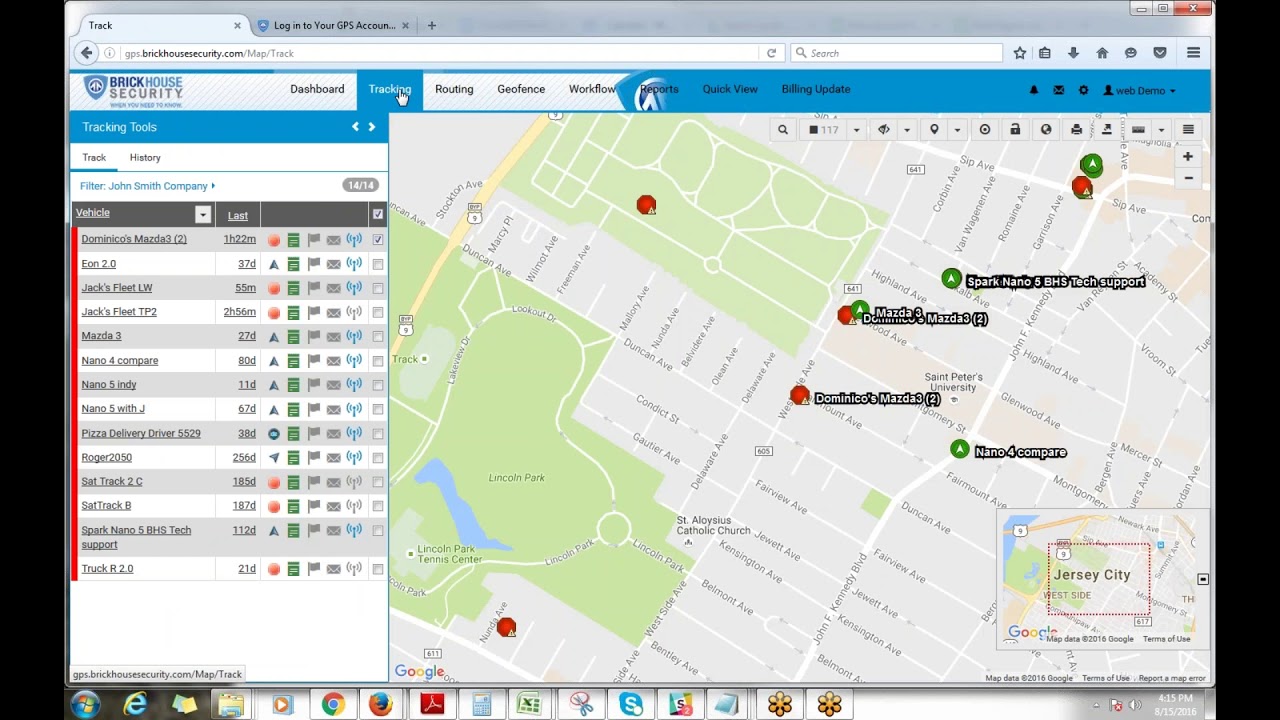Viewport: 1280px width, 720px height.
Task: Open the map search tool
Action: click(783, 130)
